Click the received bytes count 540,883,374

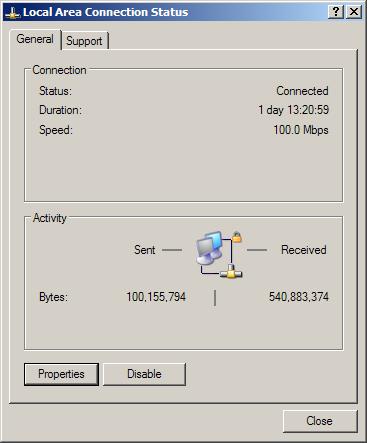(299, 297)
